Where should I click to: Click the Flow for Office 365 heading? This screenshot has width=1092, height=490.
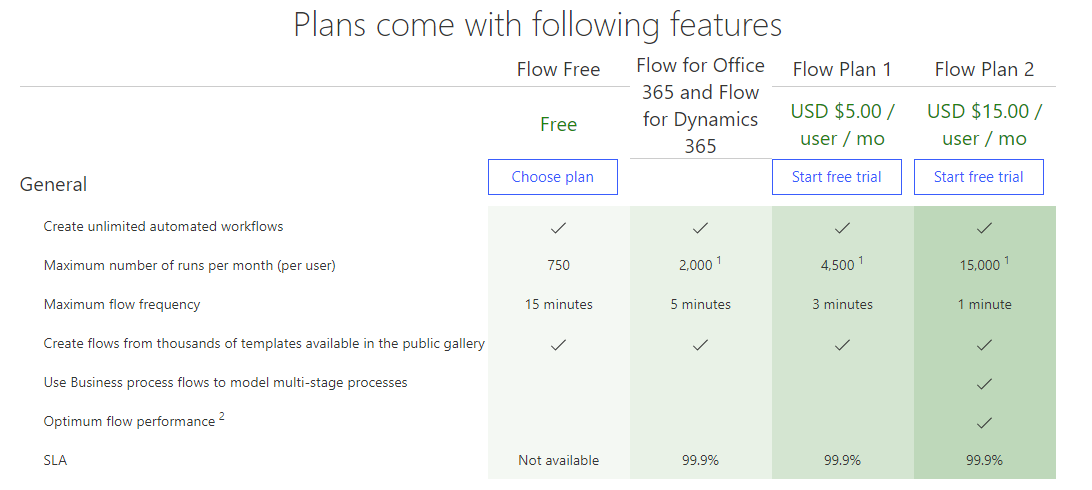[700, 105]
